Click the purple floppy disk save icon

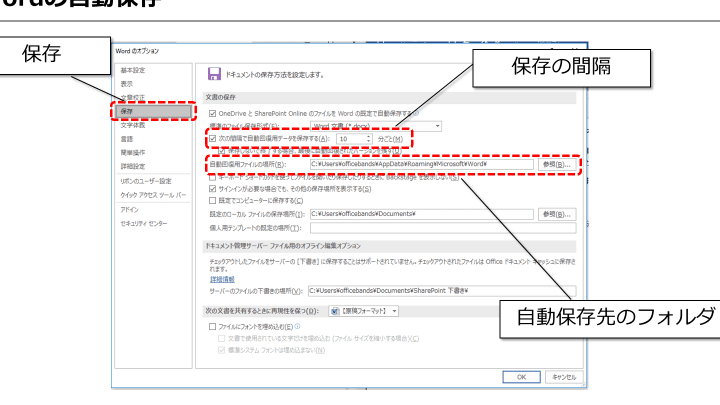click(x=214, y=74)
